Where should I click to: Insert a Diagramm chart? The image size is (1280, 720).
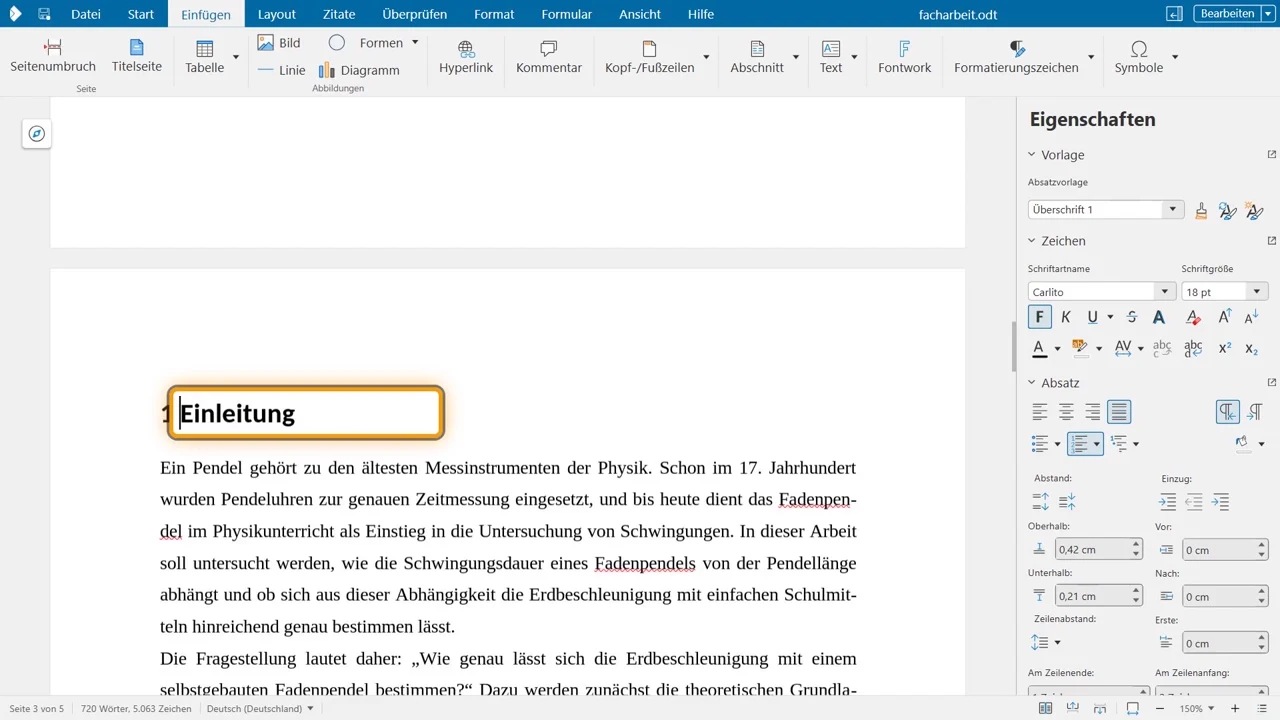pyautogui.click(x=359, y=70)
